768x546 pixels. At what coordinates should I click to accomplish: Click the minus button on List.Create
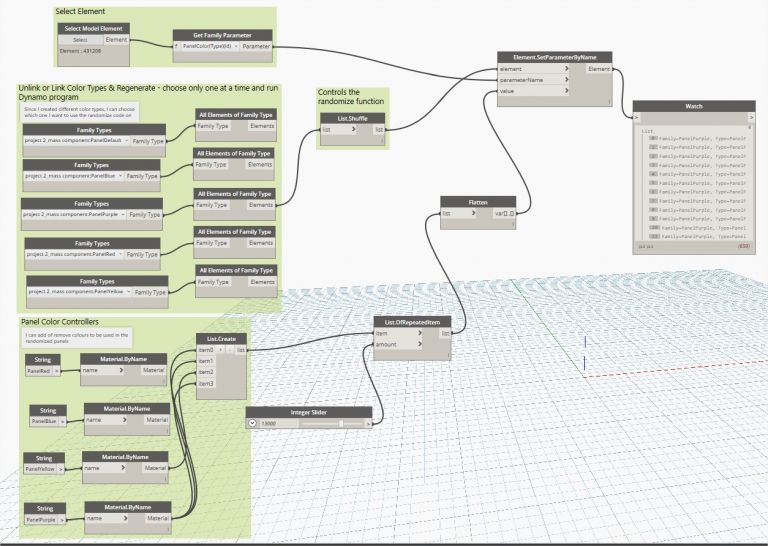click(x=228, y=350)
